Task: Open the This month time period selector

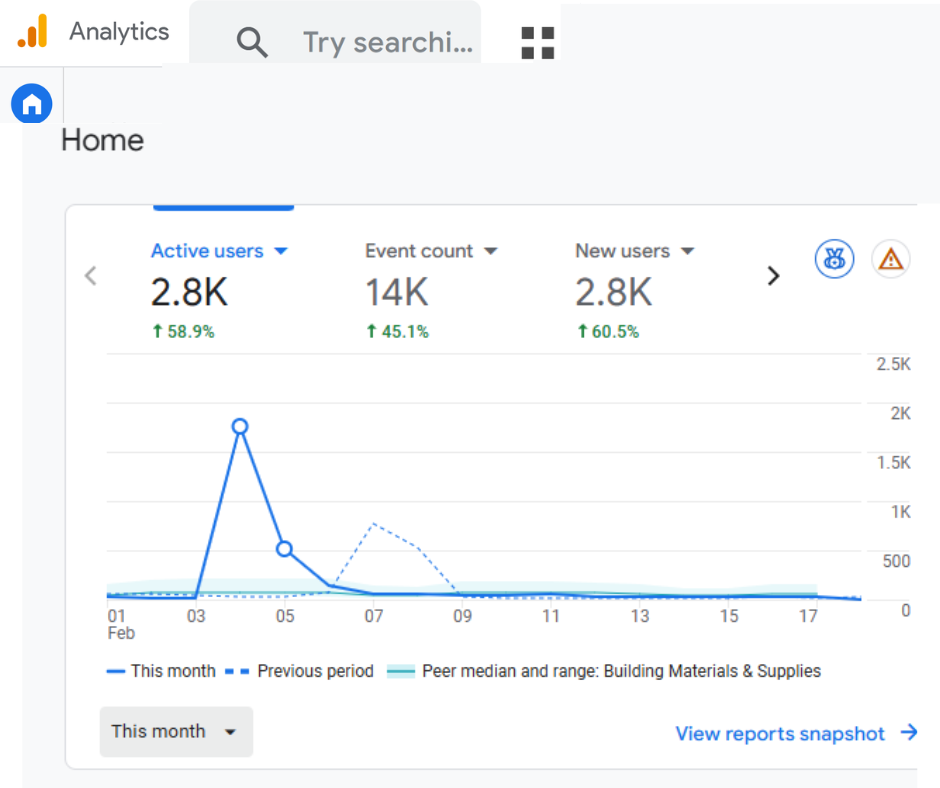Action: (175, 731)
